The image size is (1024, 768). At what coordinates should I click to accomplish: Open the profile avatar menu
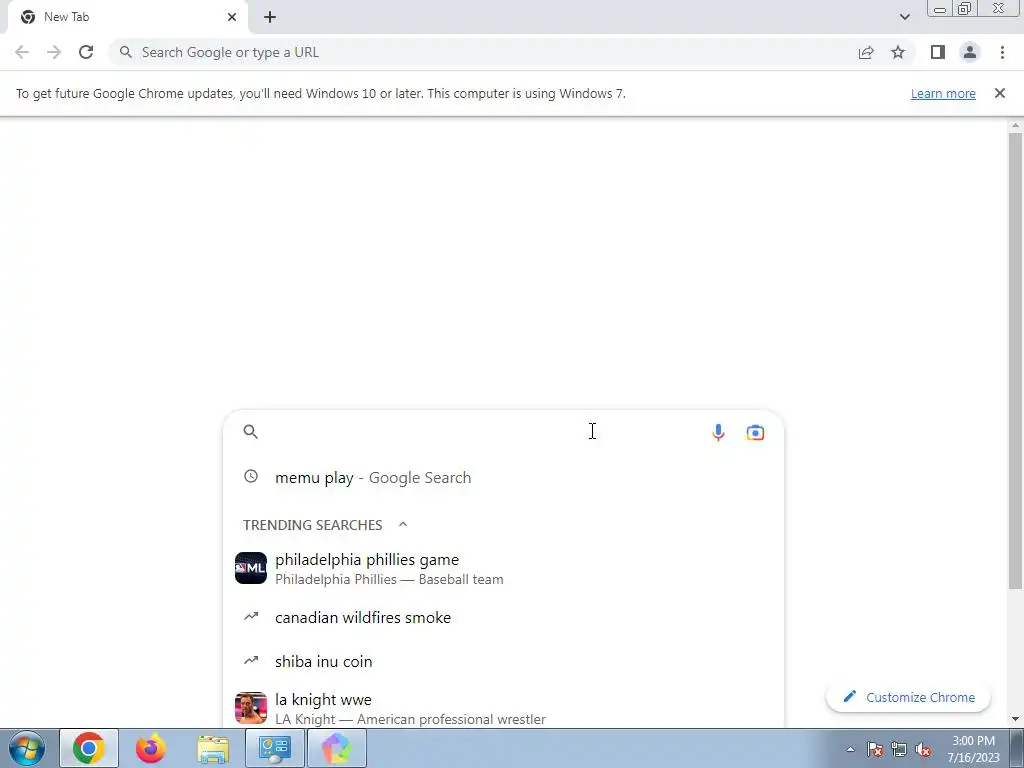[x=970, y=52]
